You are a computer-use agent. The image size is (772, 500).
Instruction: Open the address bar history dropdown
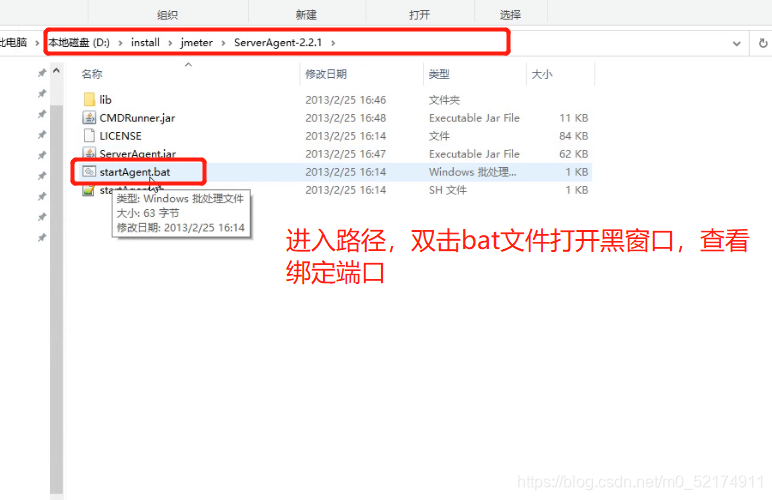pos(736,43)
